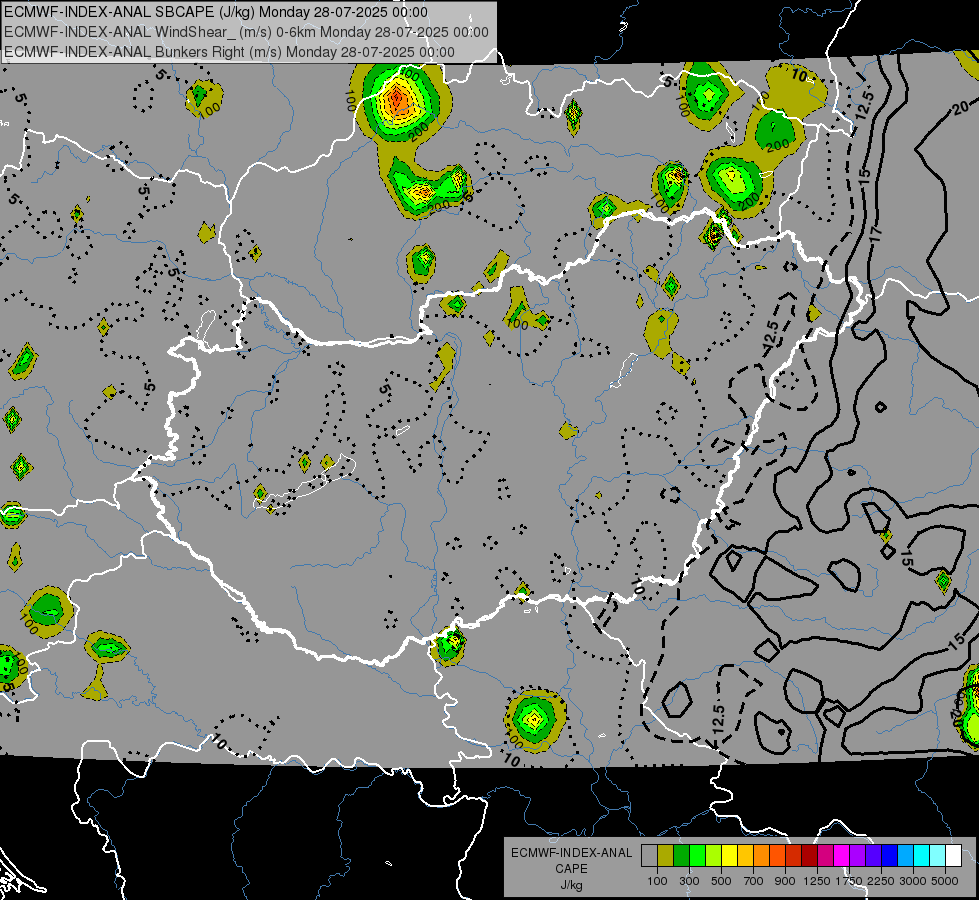The height and width of the screenshot is (900, 979).
Task: Click the gray first swatch in CAPE legend
Action: 649,856
